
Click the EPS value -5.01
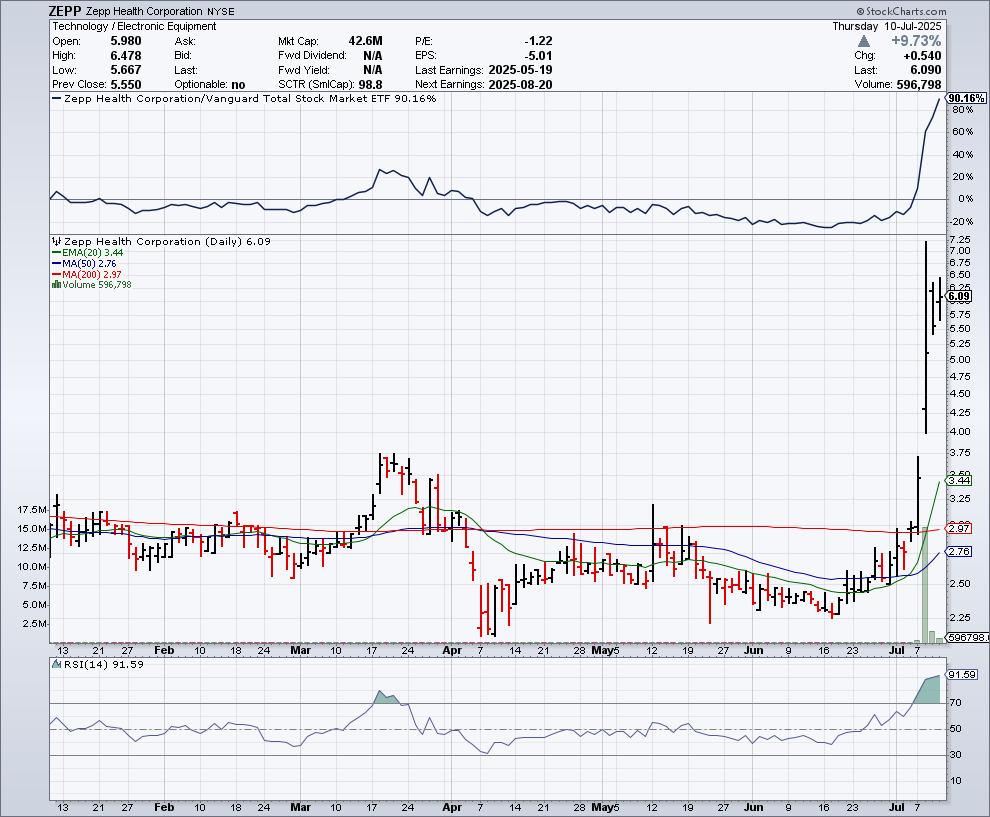538,56
